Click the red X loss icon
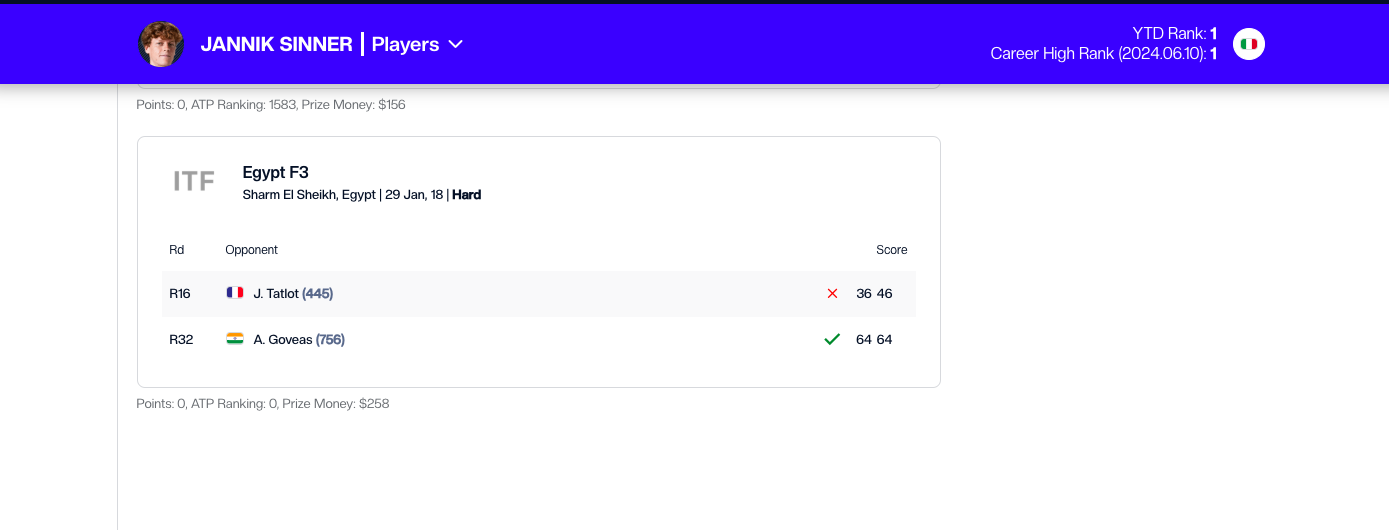 (832, 294)
